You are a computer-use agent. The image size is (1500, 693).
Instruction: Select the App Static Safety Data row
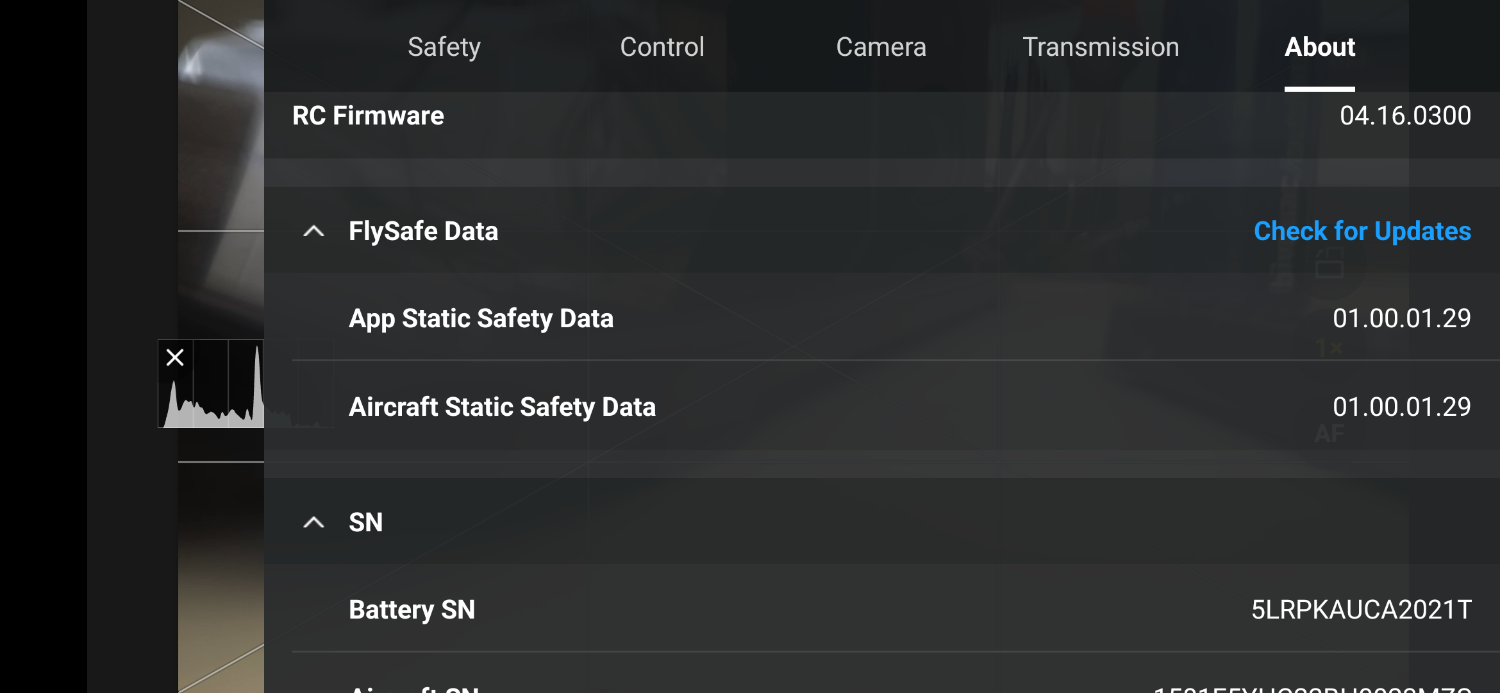click(x=481, y=318)
